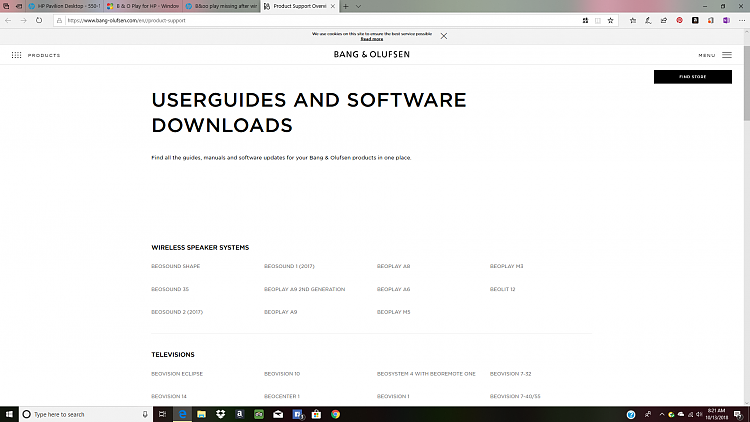
Task: Open the BEOVISION 10 link
Action: pyautogui.click(x=282, y=374)
